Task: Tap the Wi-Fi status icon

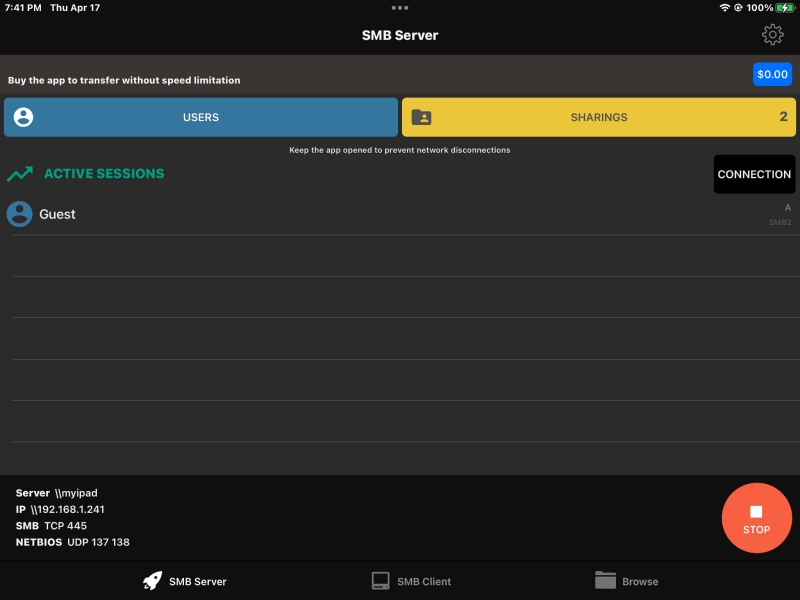Action: click(x=724, y=8)
